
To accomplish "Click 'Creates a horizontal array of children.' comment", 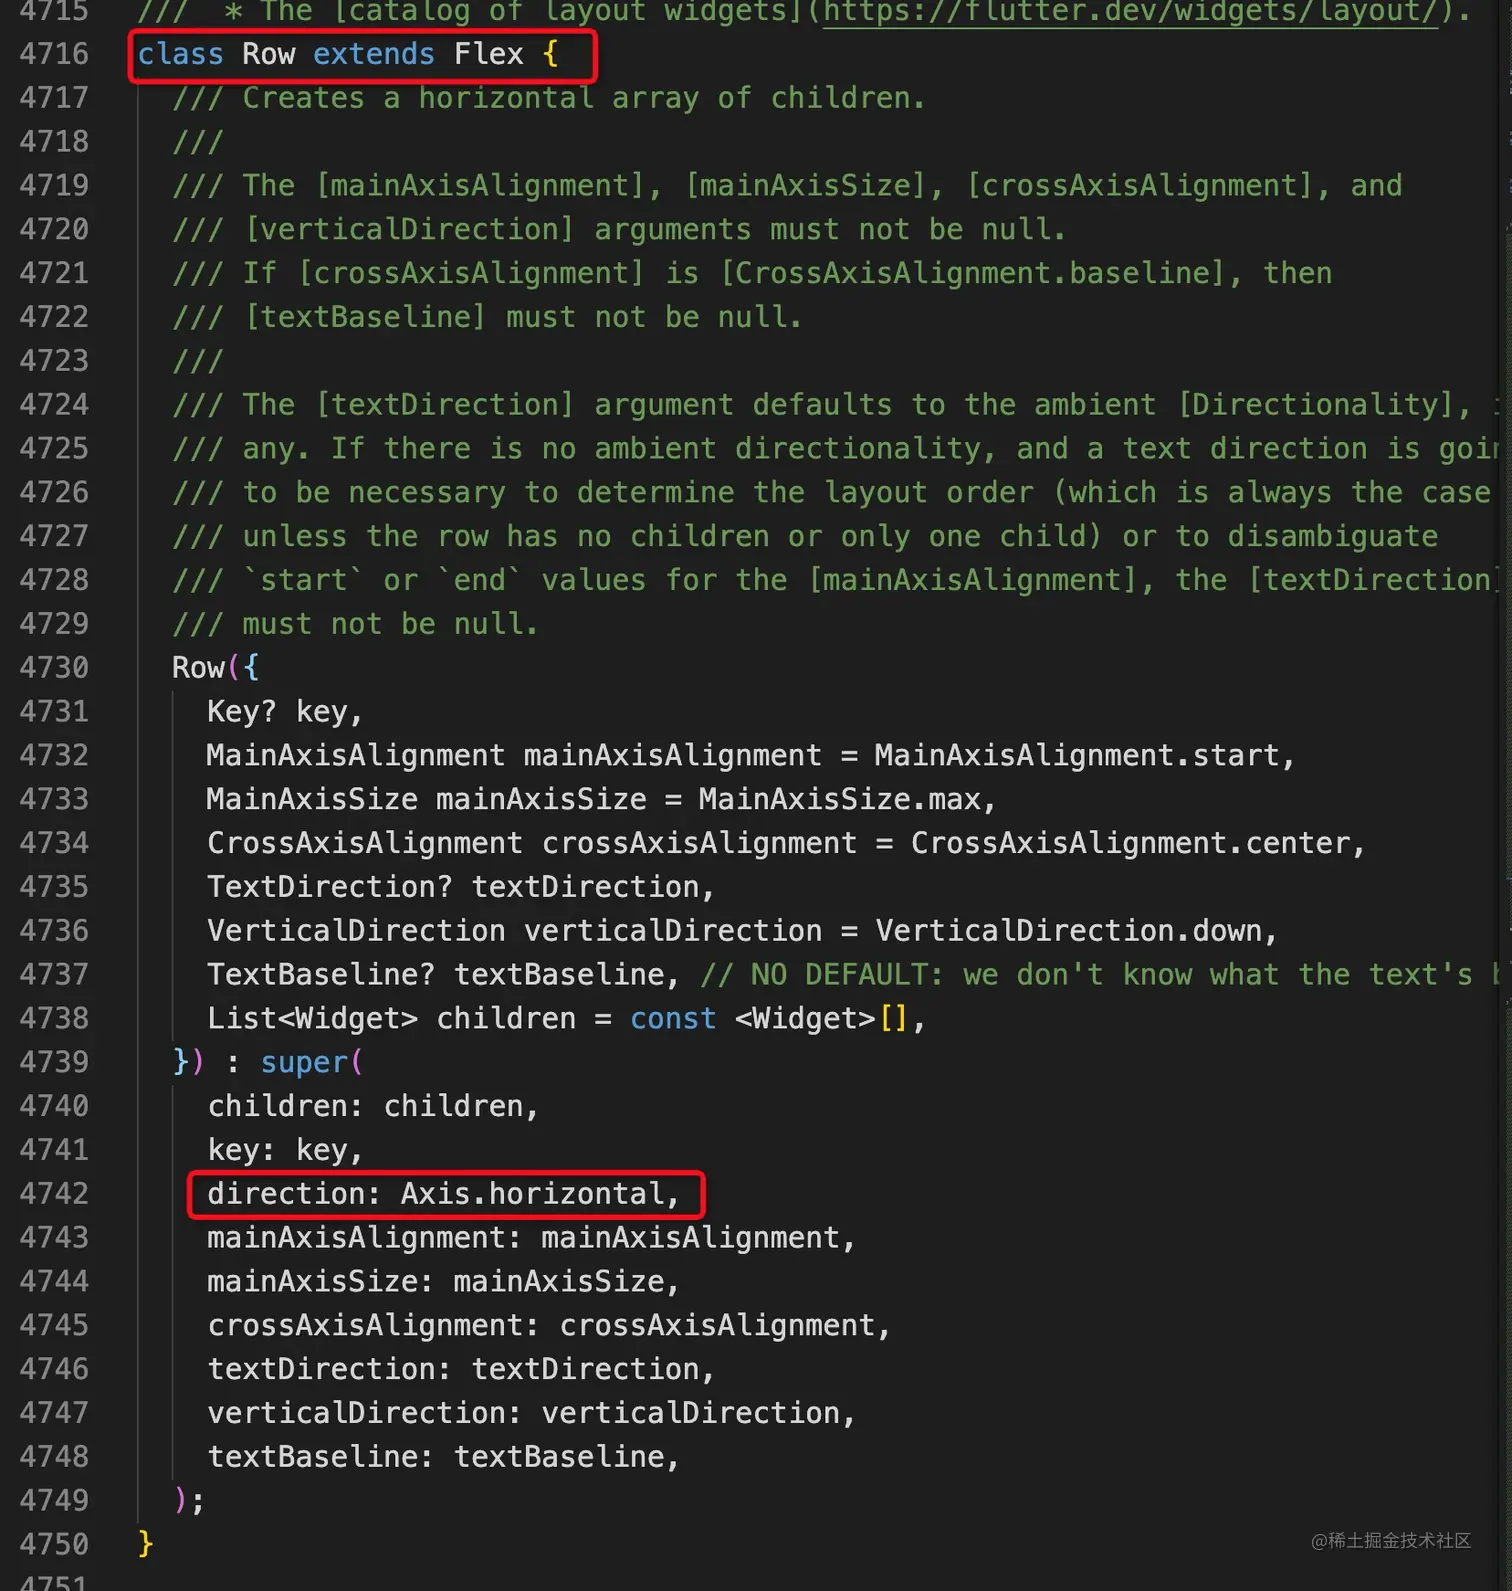I will coord(584,98).
